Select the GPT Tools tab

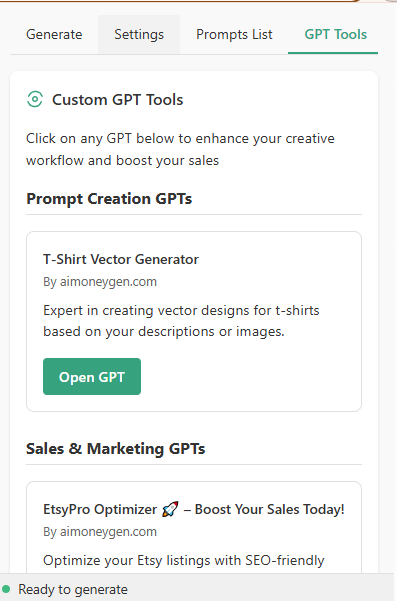pyautogui.click(x=336, y=34)
